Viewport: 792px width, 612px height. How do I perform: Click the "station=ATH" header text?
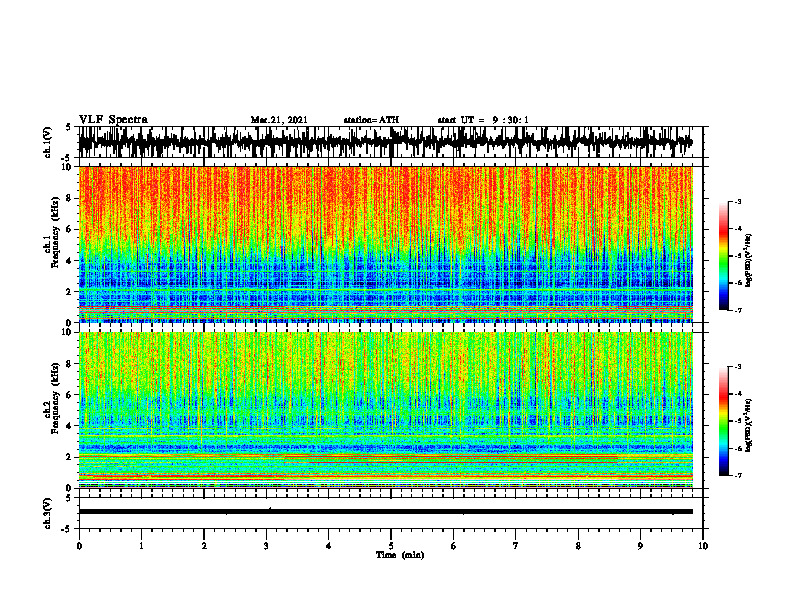click(371, 120)
